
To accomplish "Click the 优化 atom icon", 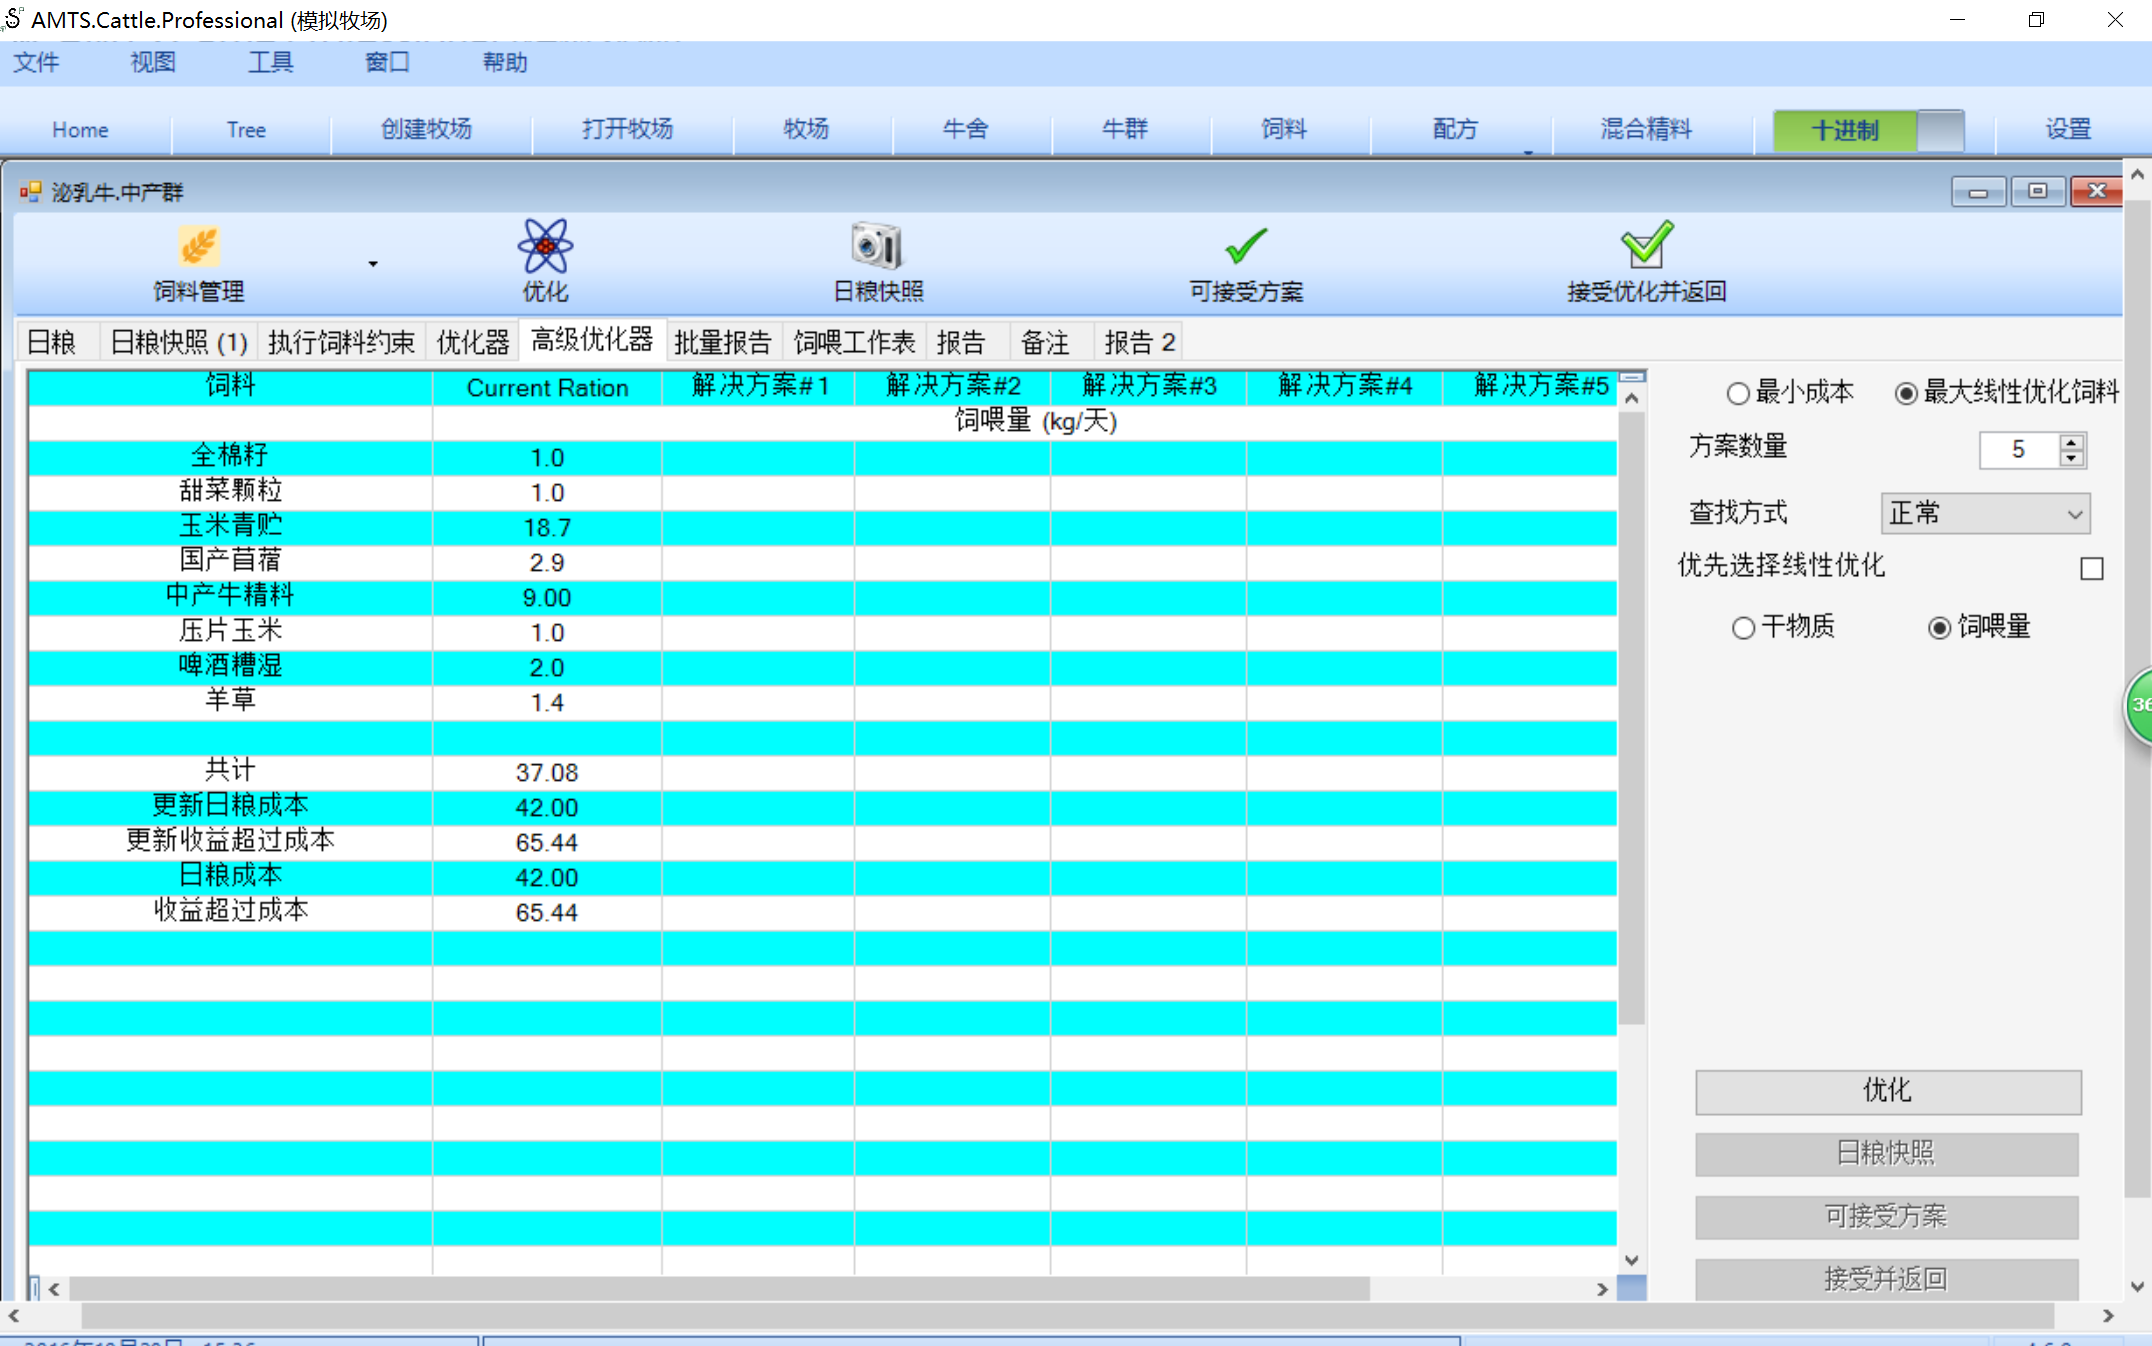I will click(545, 246).
